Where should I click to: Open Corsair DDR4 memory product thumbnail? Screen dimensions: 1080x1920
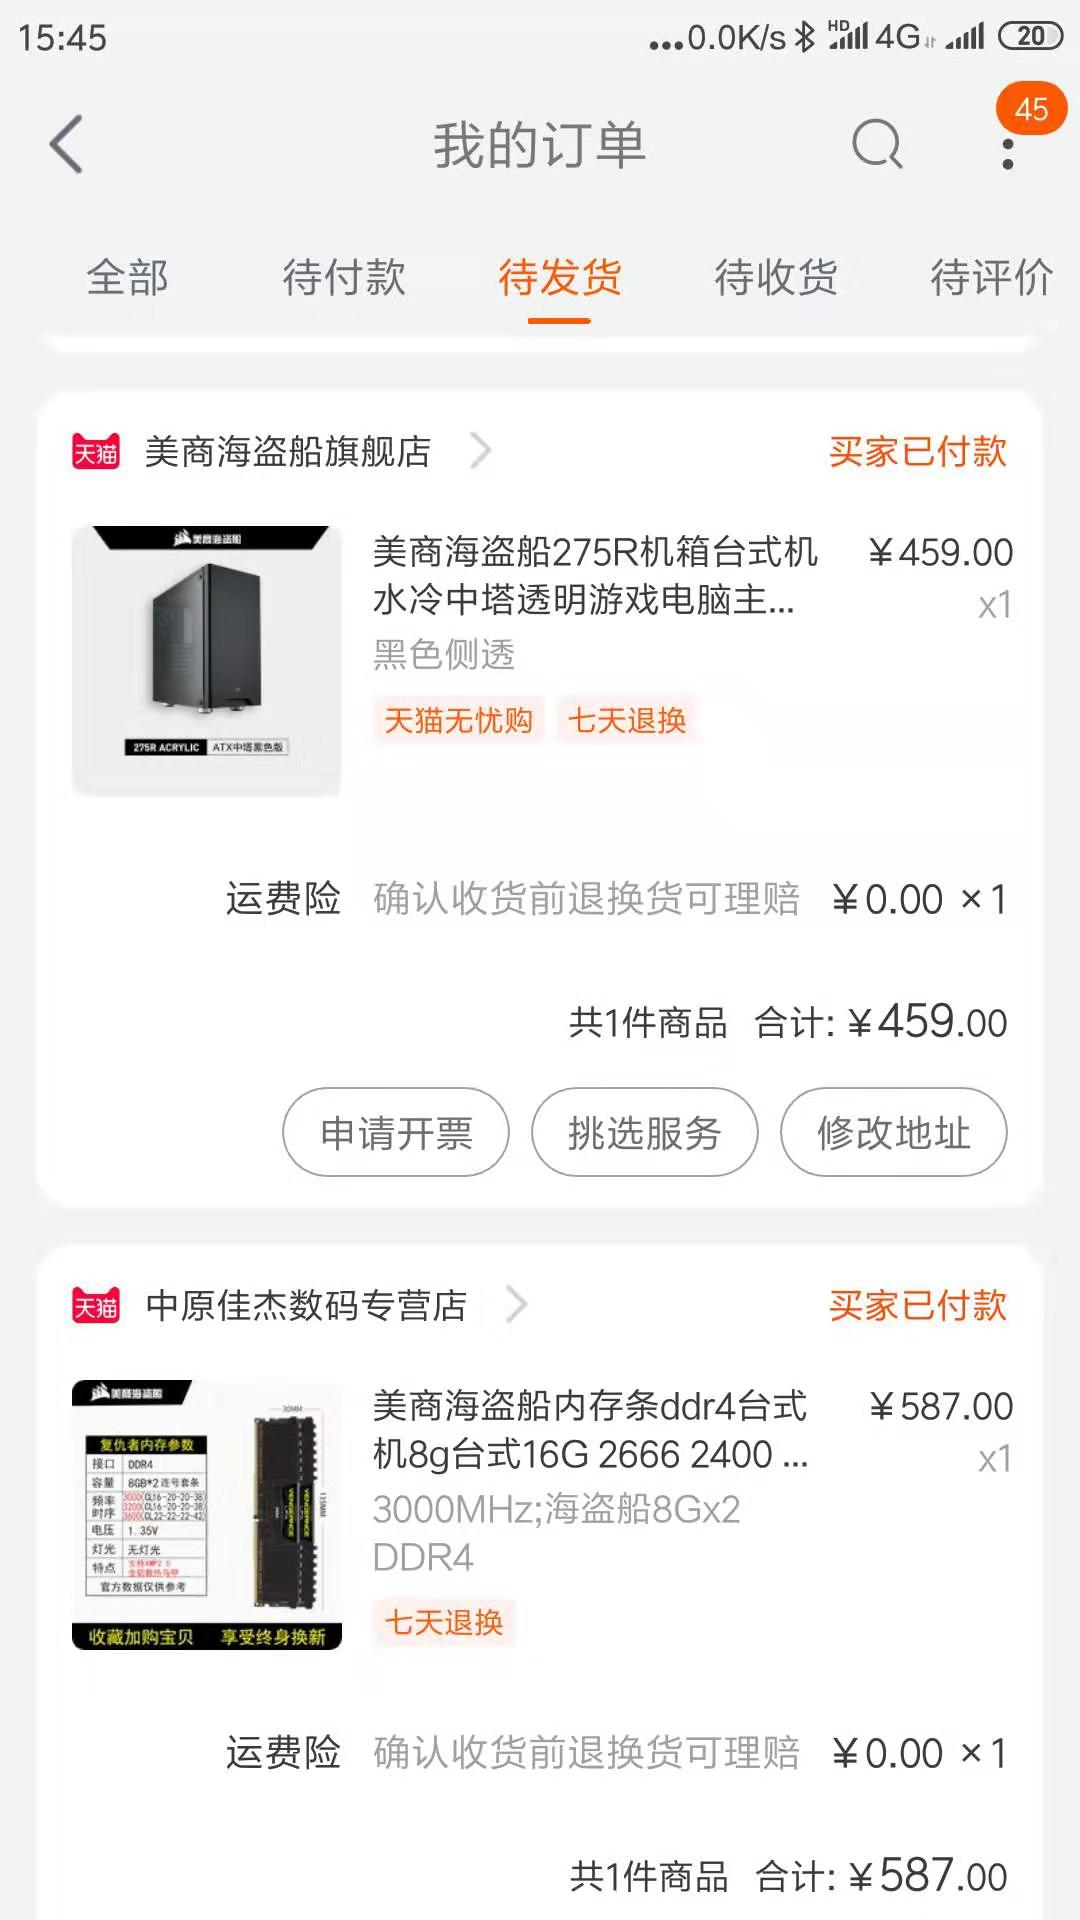207,1515
